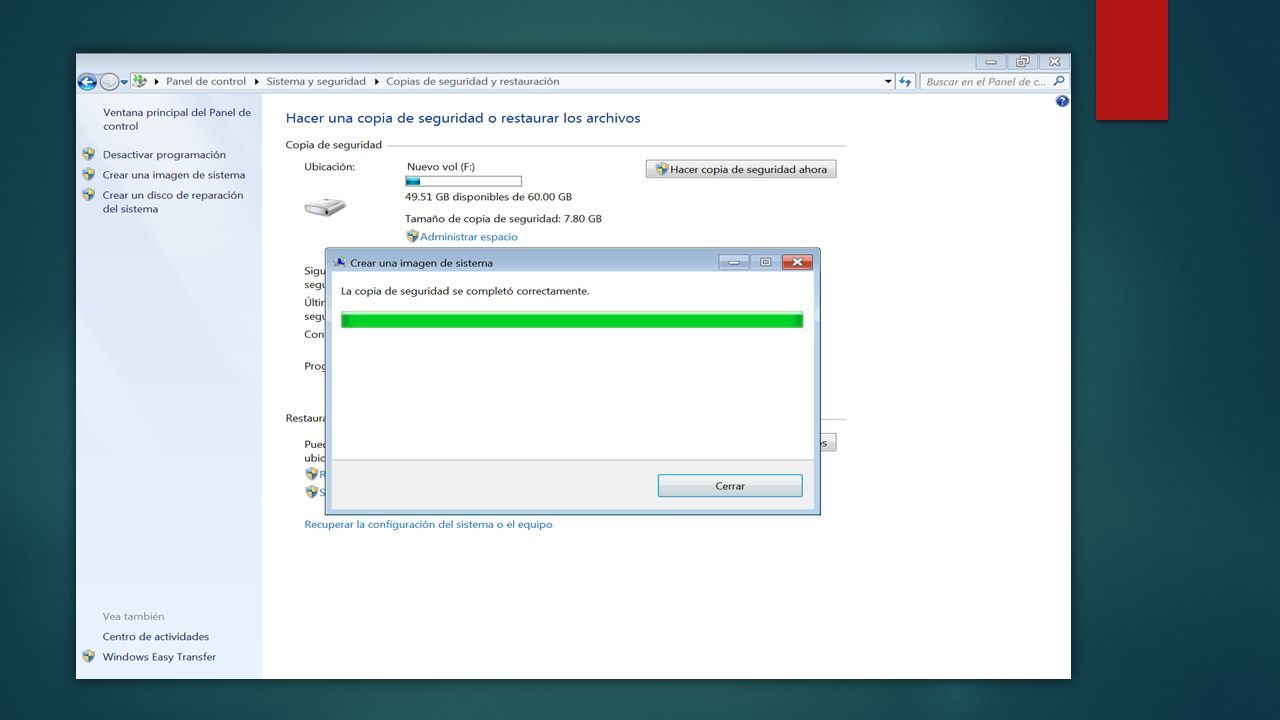The image size is (1280, 720).
Task: Open 'Crear un disco de reparación del sistema'
Action: pos(173,202)
